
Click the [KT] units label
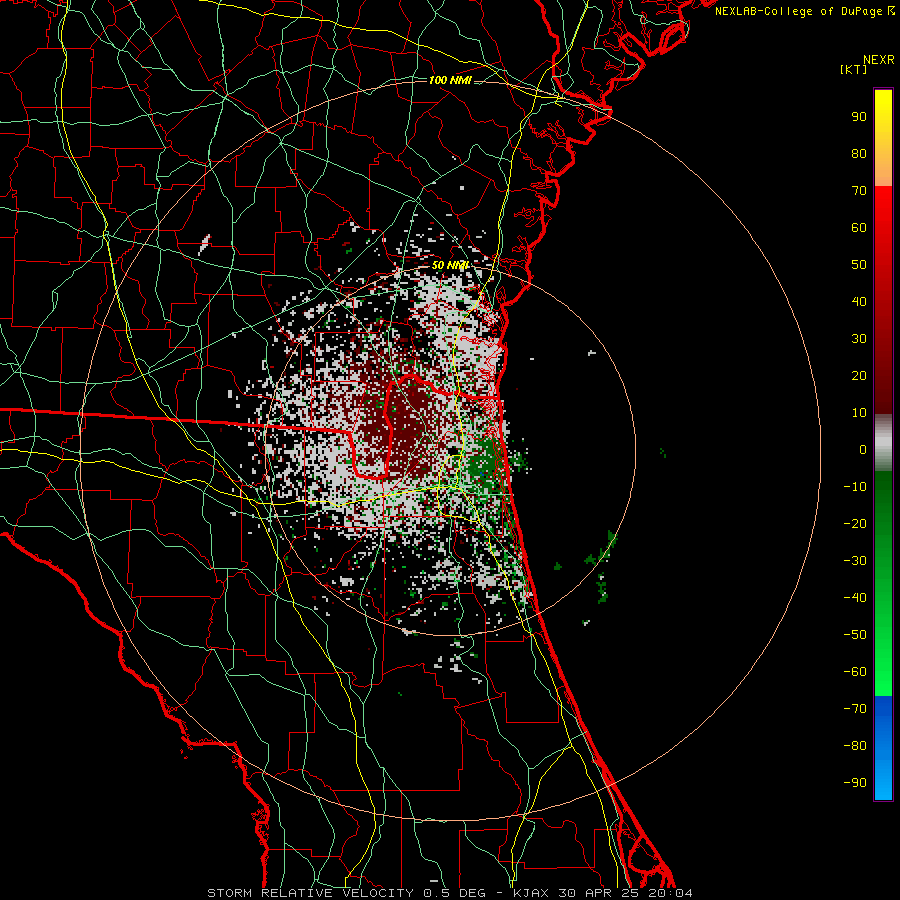[x=854, y=69]
